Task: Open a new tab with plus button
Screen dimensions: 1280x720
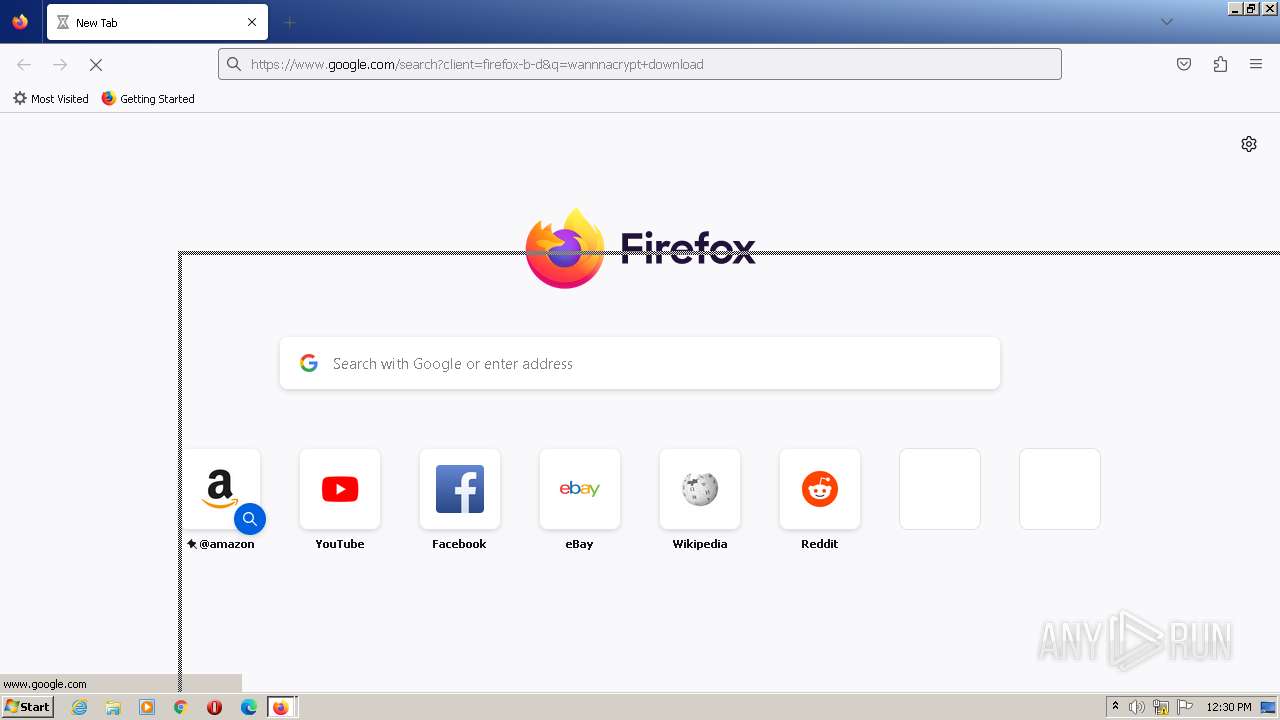Action: pyautogui.click(x=289, y=22)
